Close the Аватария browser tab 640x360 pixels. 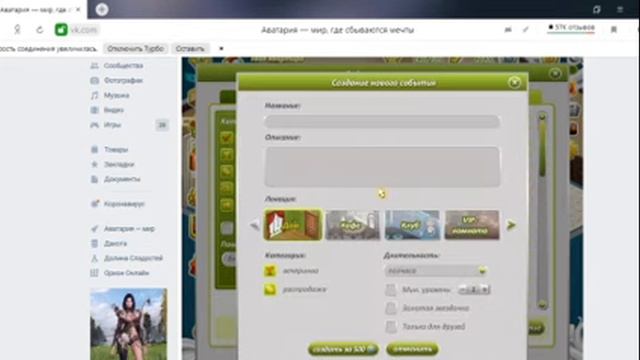pyautogui.click(x=78, y=9)
